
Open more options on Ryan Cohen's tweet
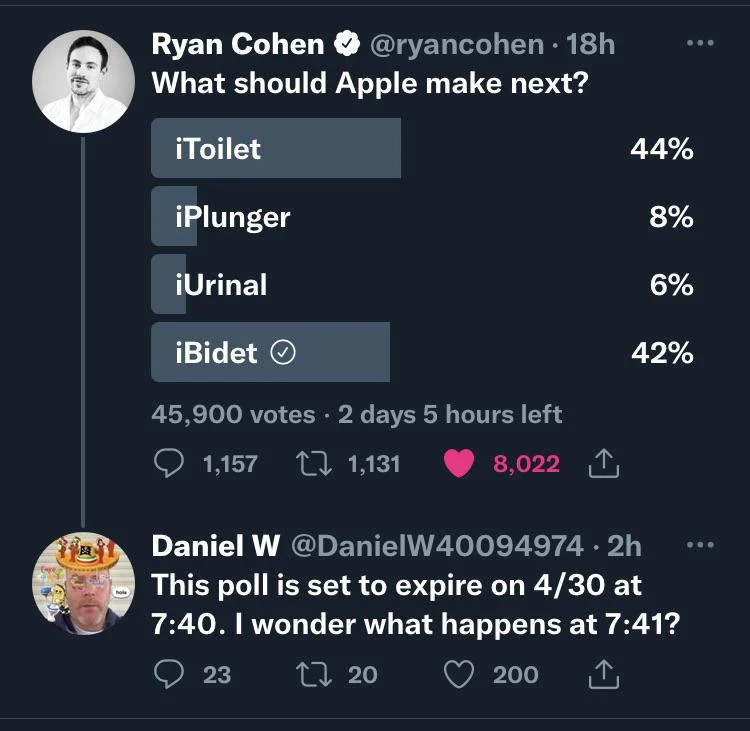(701, 43)
